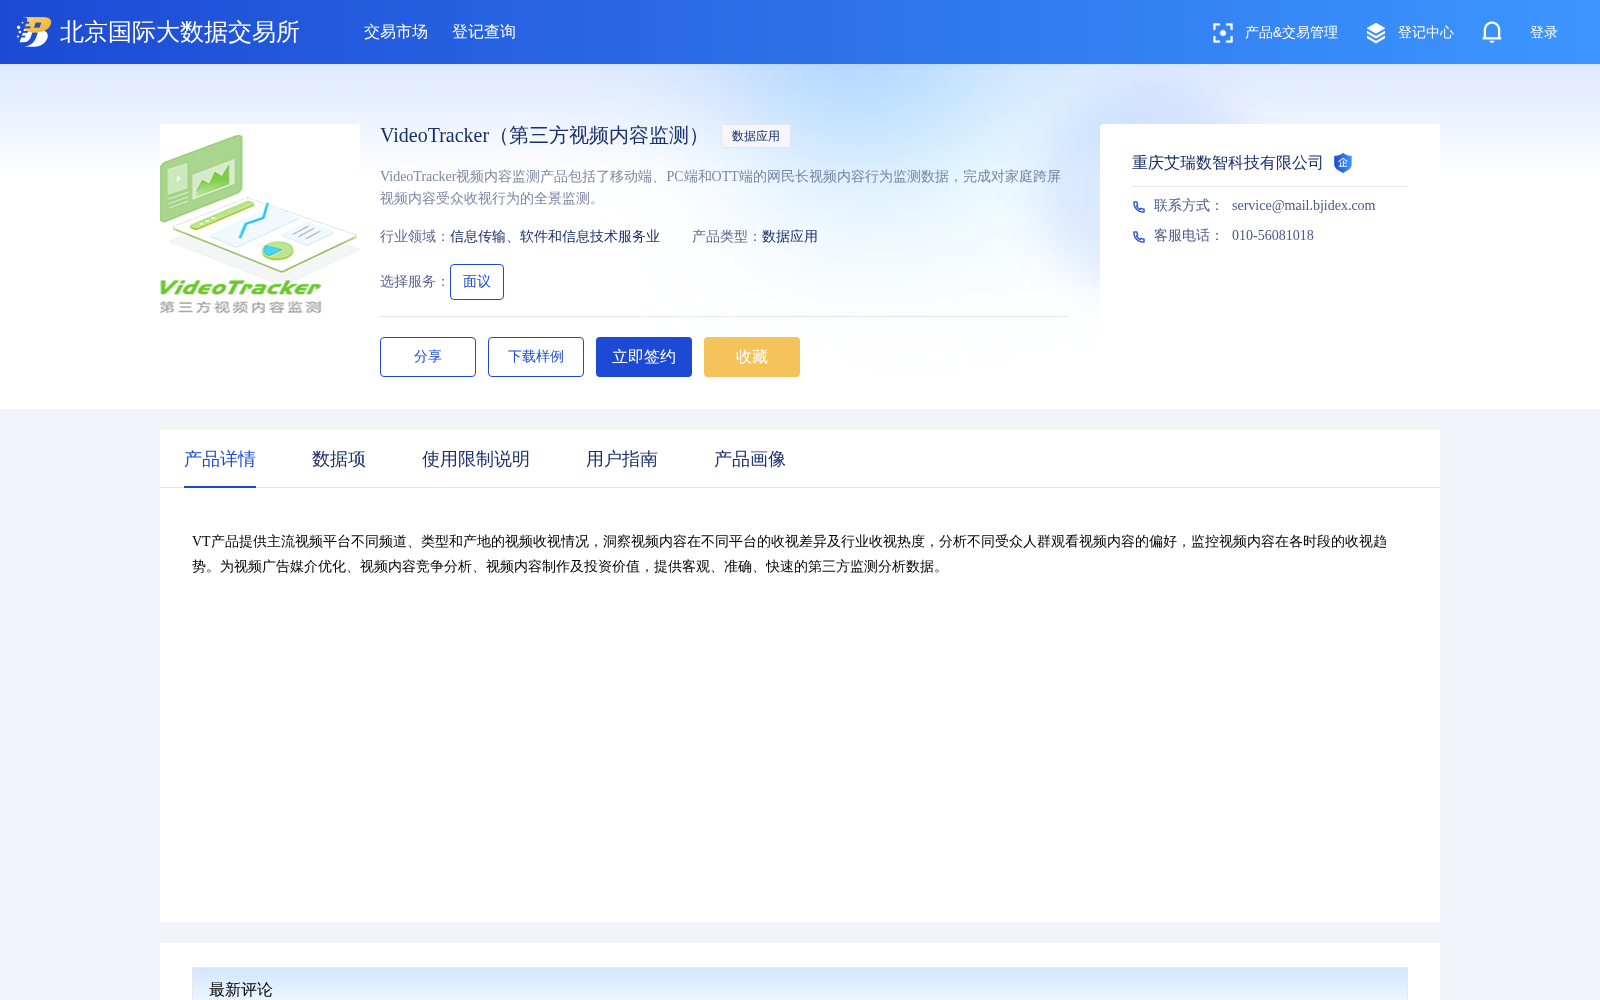
Task: Click the 下载样例 download sample button
Action: [x=536, y=357]
